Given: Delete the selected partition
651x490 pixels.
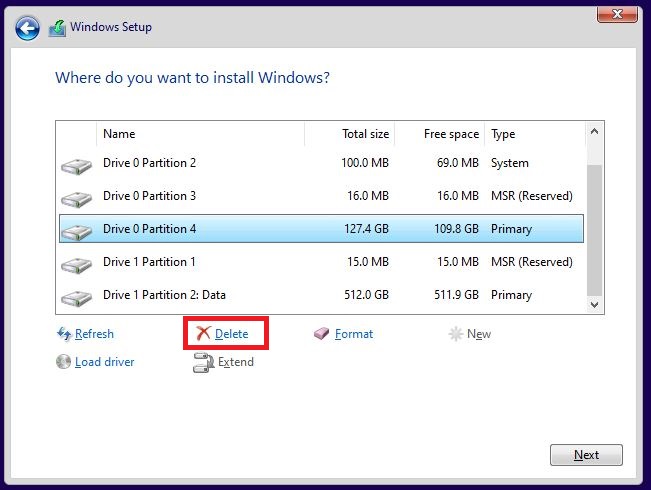Looking at the screenshot, I should (231, 334).
